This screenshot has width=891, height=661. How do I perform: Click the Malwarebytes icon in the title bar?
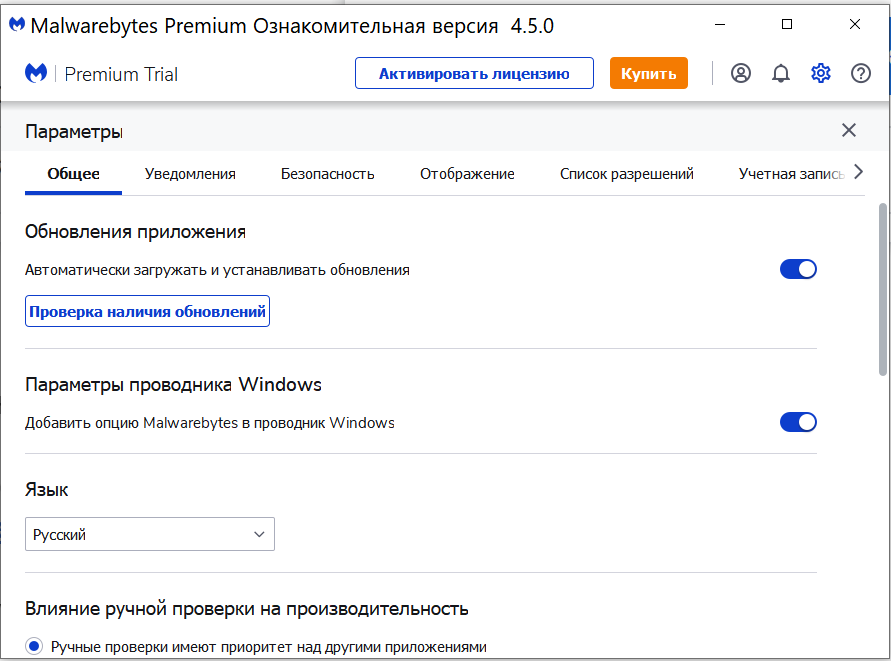17,24
